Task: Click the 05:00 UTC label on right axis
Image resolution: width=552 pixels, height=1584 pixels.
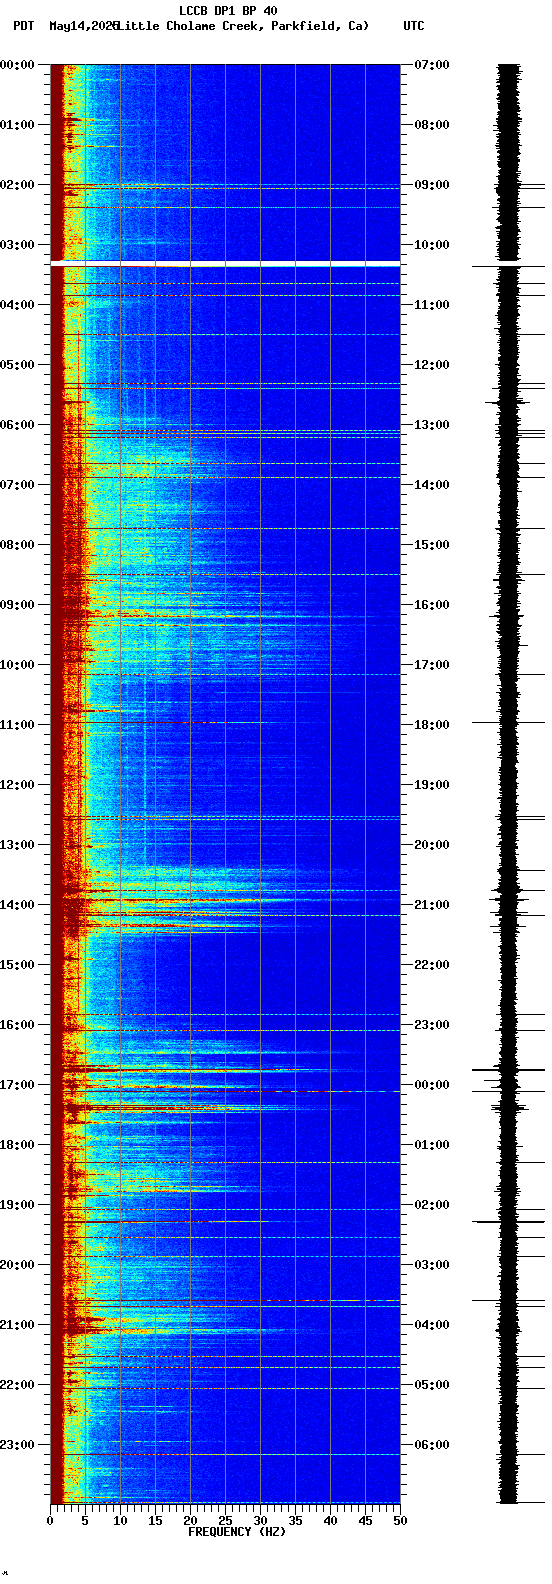Action: 432,1385
